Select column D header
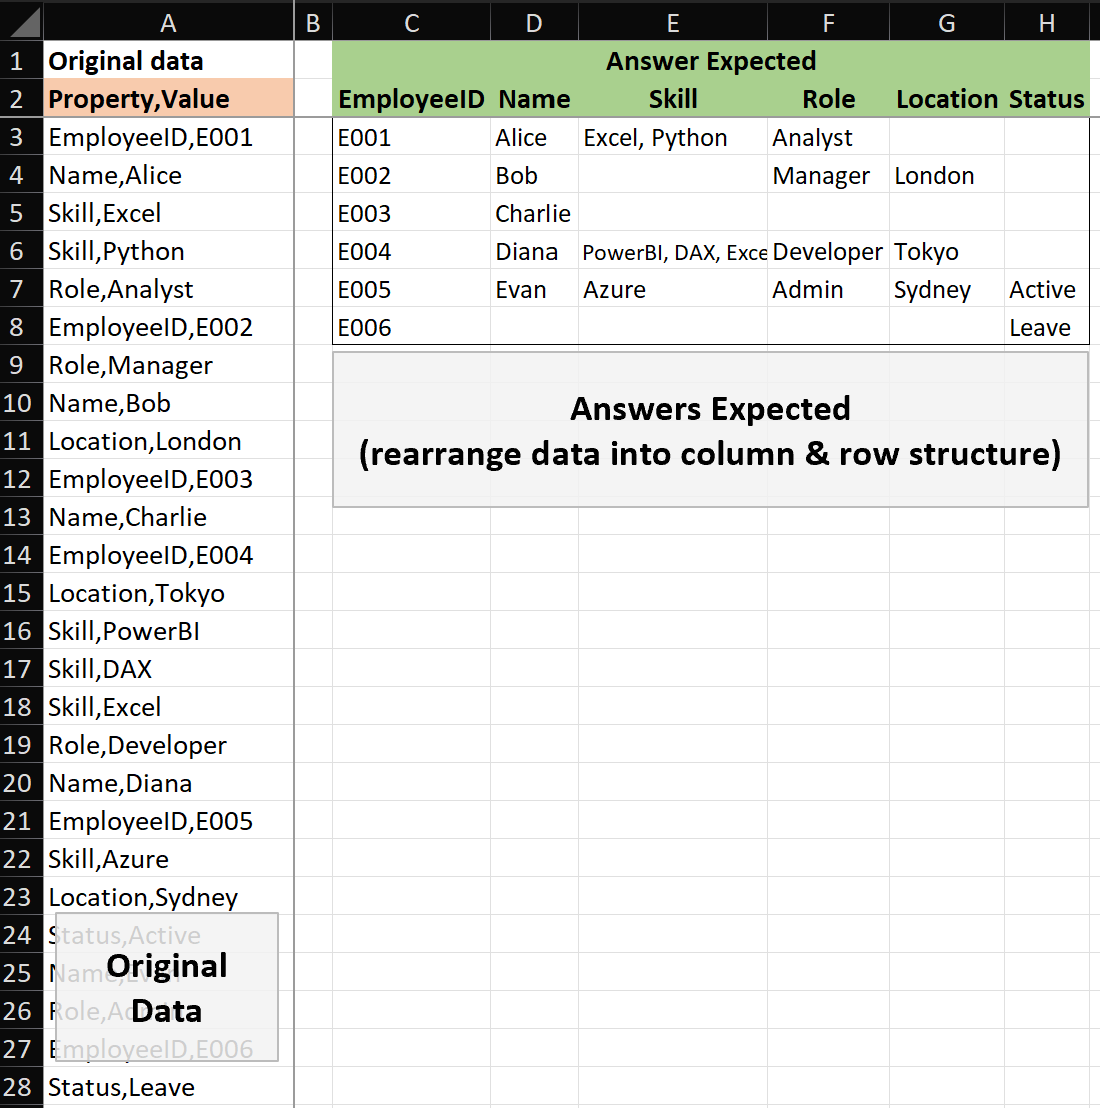This screenshot has height=1108, width=1100. tap(534, 22)
